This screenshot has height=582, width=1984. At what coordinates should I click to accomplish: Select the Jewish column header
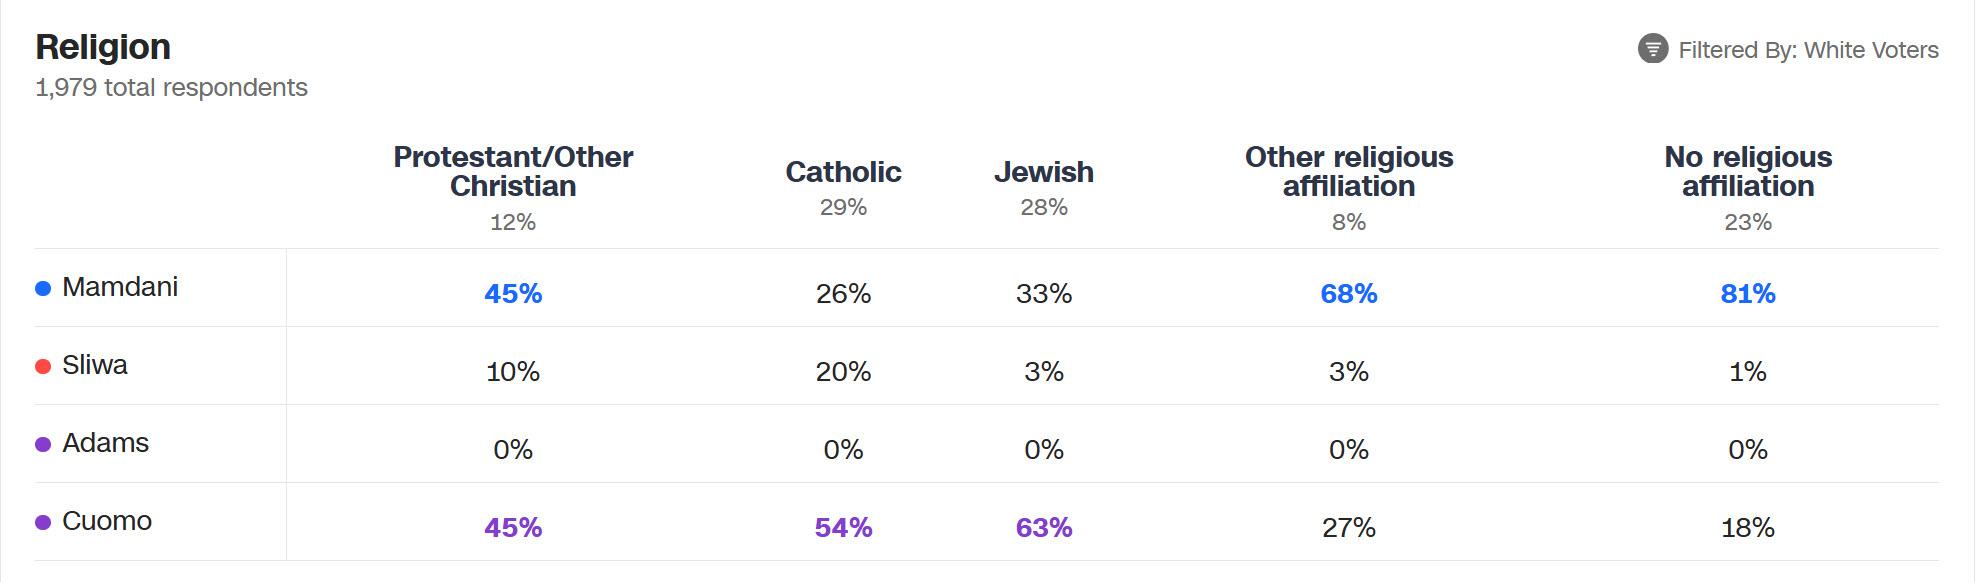click(x=1043, y=172)
